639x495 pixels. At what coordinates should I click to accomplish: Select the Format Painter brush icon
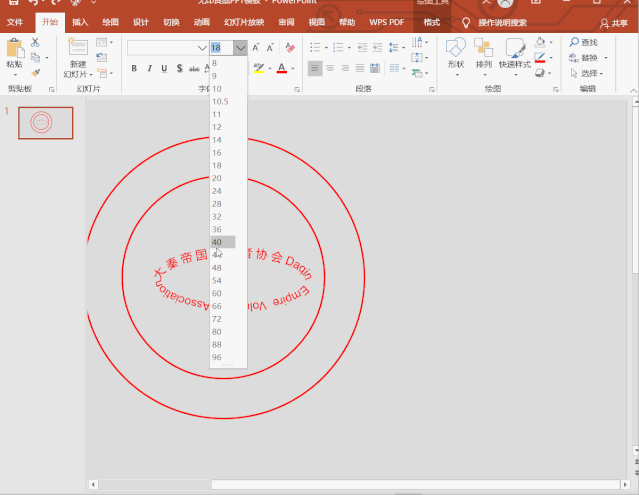pos(36,72)
